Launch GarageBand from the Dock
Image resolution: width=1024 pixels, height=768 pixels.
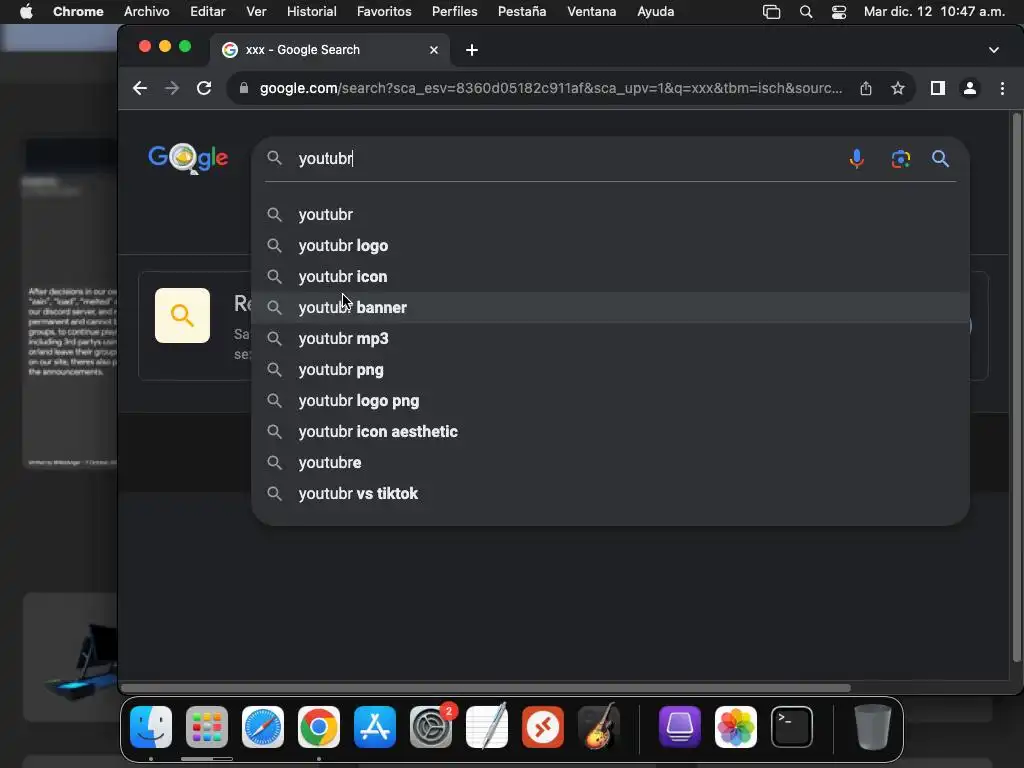pos(599,726)
